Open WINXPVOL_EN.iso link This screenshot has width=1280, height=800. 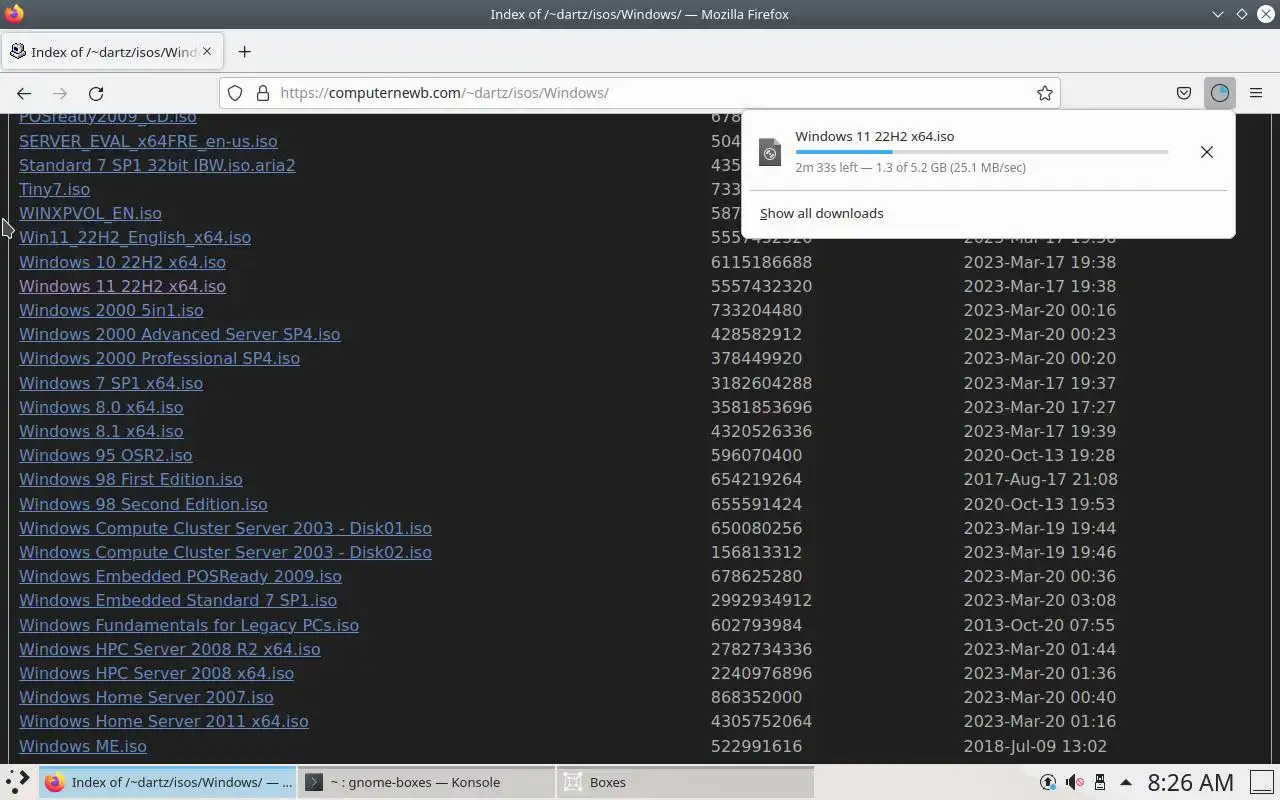point(90,213)
